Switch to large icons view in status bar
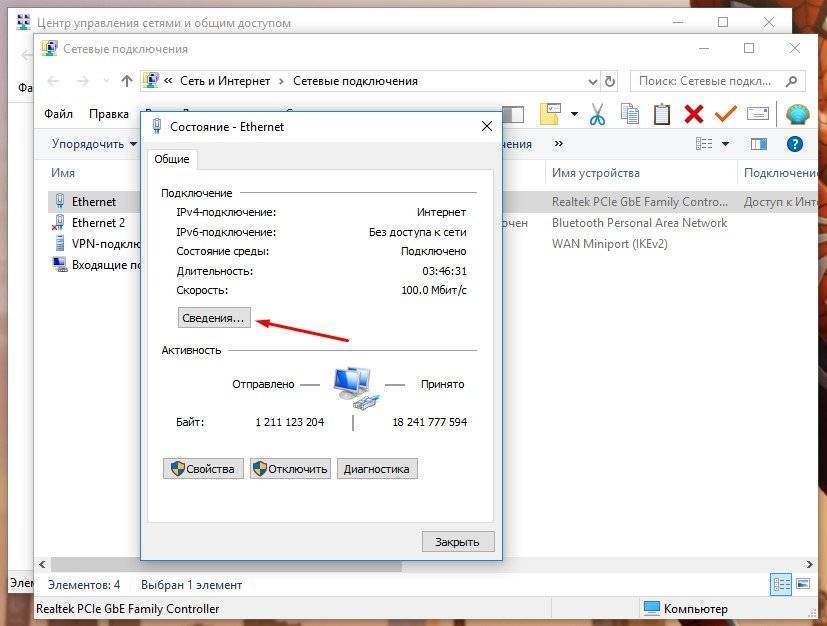Image resolution: width=827 pixels, height=626 pixels. click(x=803, y=584)
